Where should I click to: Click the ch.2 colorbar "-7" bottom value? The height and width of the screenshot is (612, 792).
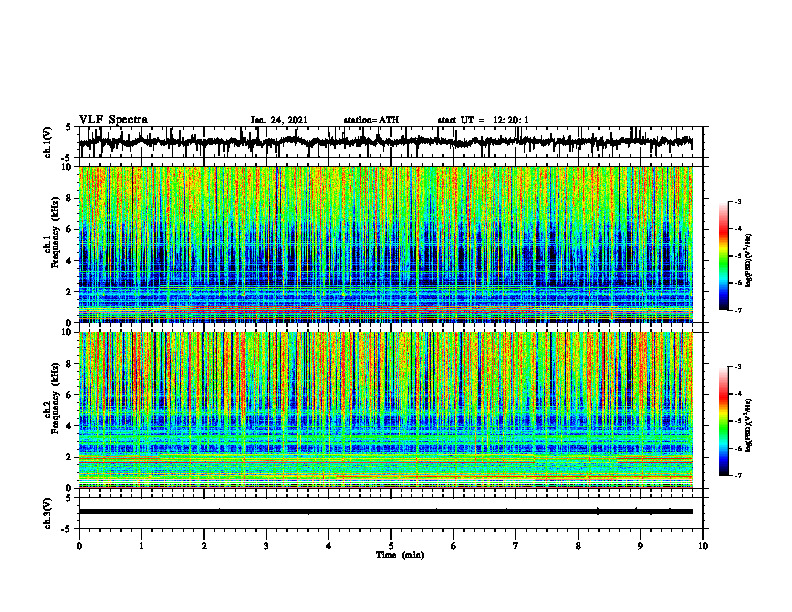[737, 475]
